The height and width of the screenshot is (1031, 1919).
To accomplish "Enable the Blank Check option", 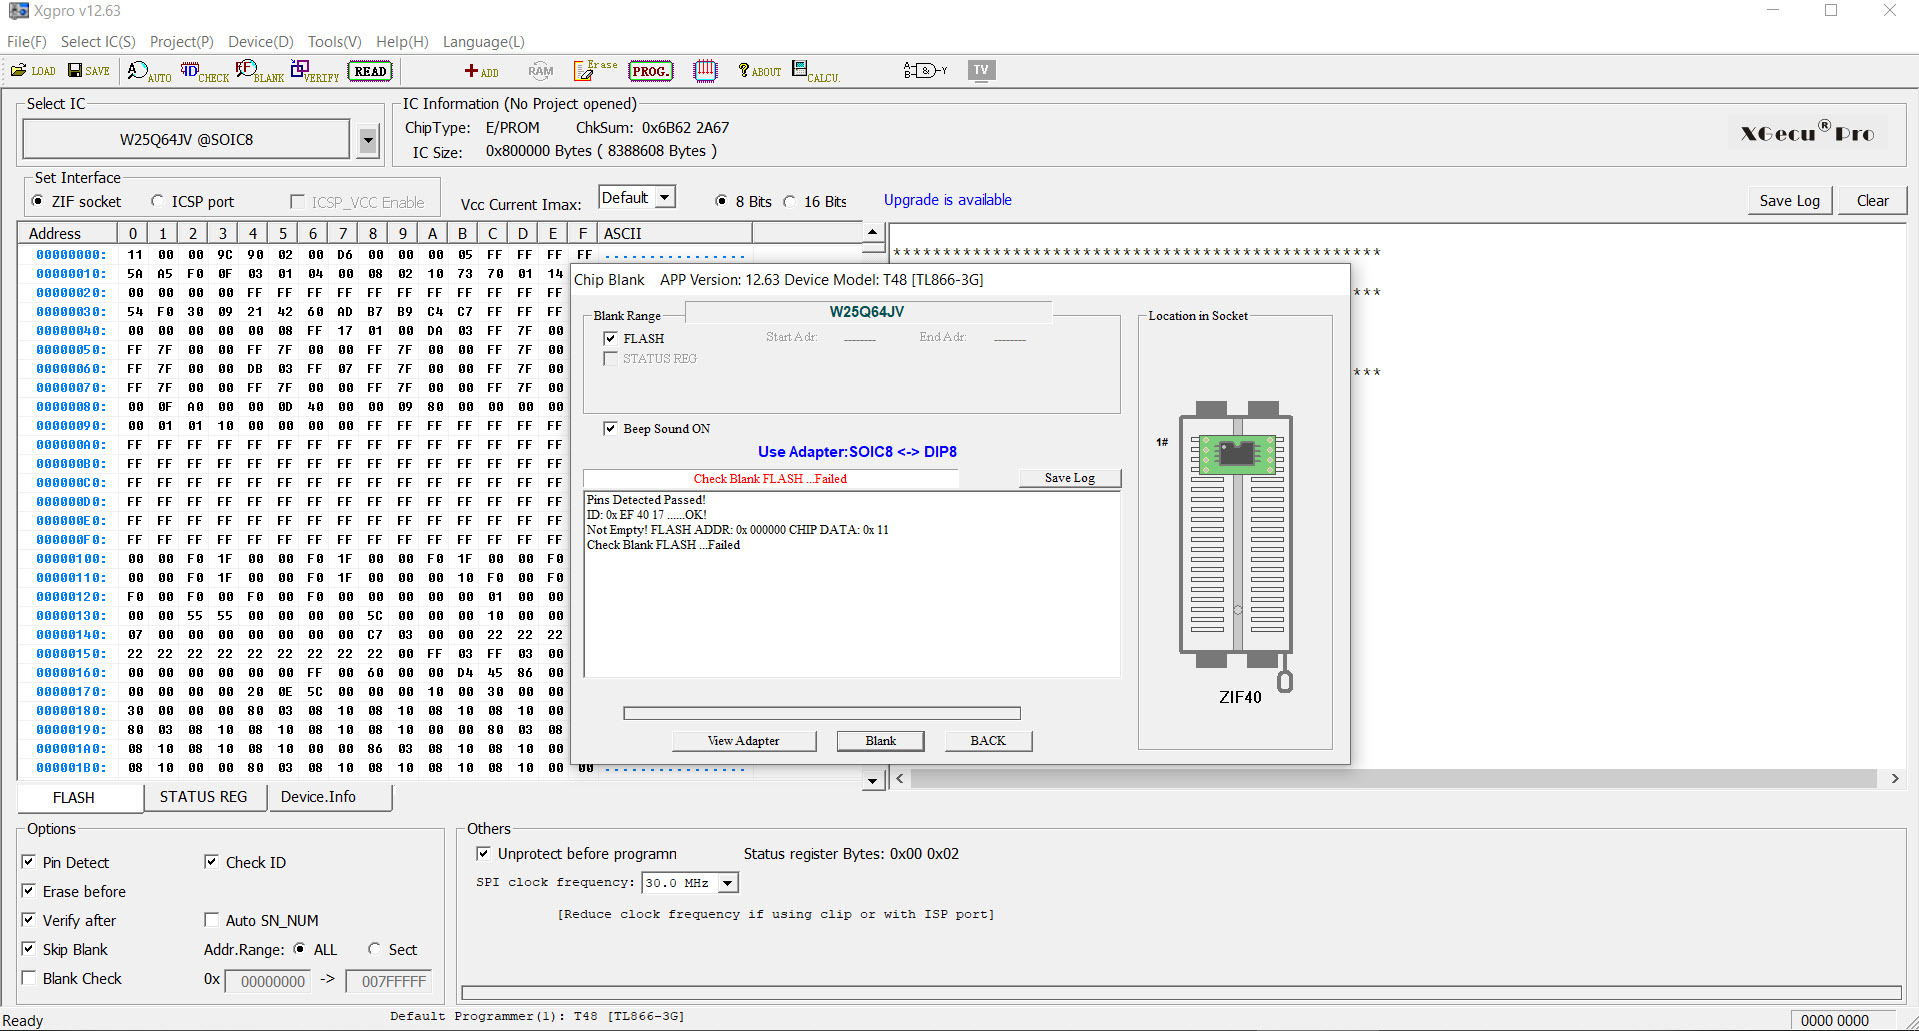I will point(29,978).
